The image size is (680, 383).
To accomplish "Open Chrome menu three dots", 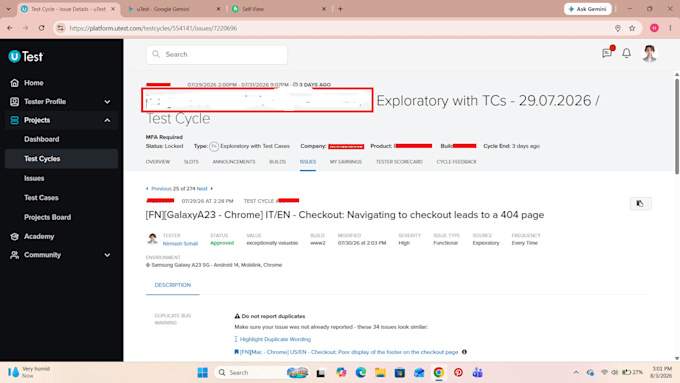I will click(x=670, y=28).
